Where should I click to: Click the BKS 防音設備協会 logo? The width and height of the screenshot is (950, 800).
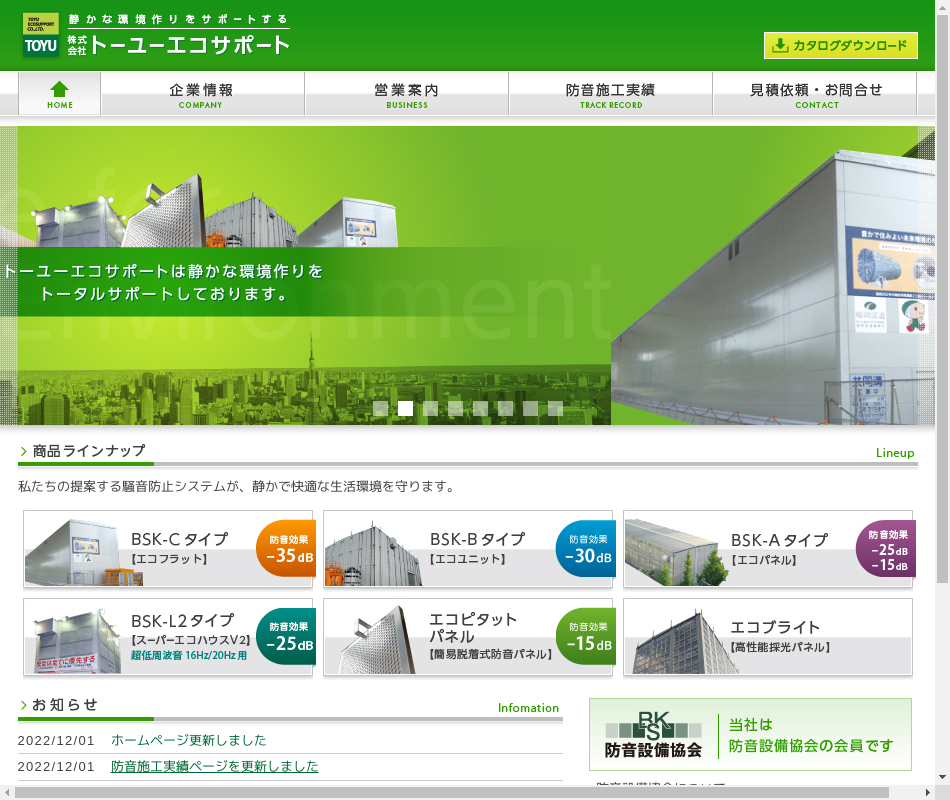point(653,735)
